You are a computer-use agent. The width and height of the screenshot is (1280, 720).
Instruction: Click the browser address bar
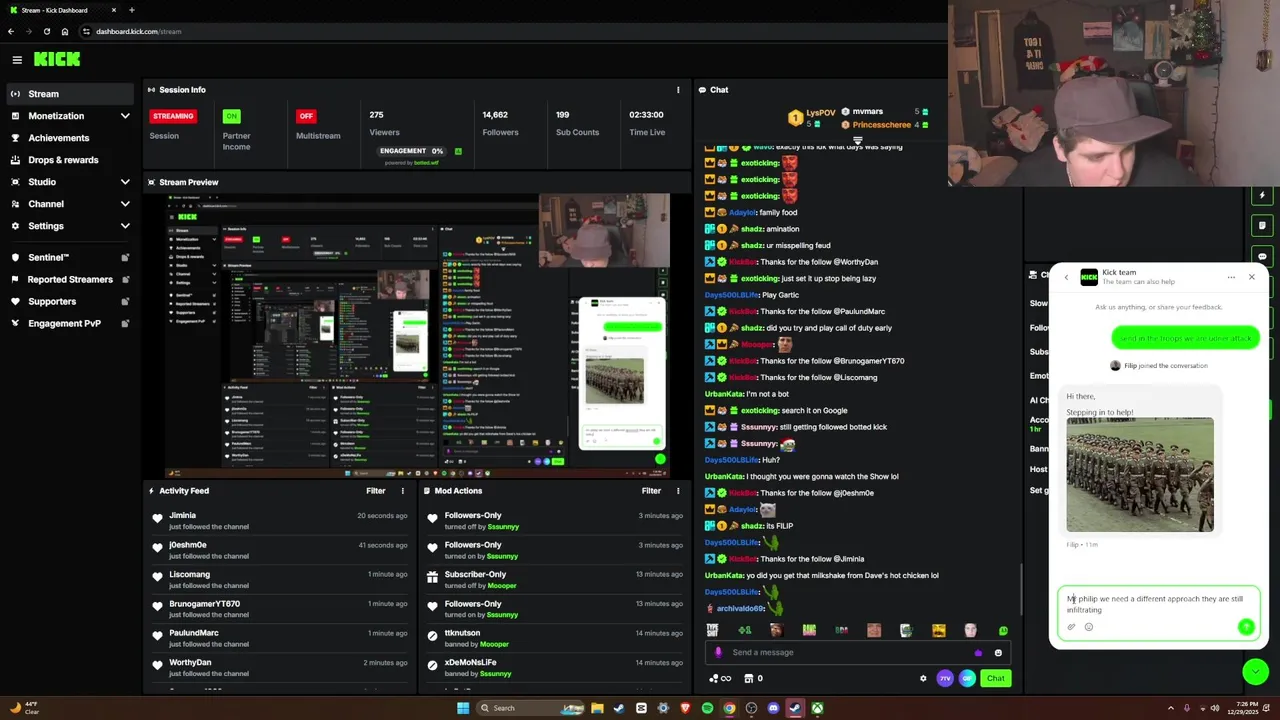[x=500, y=31]
